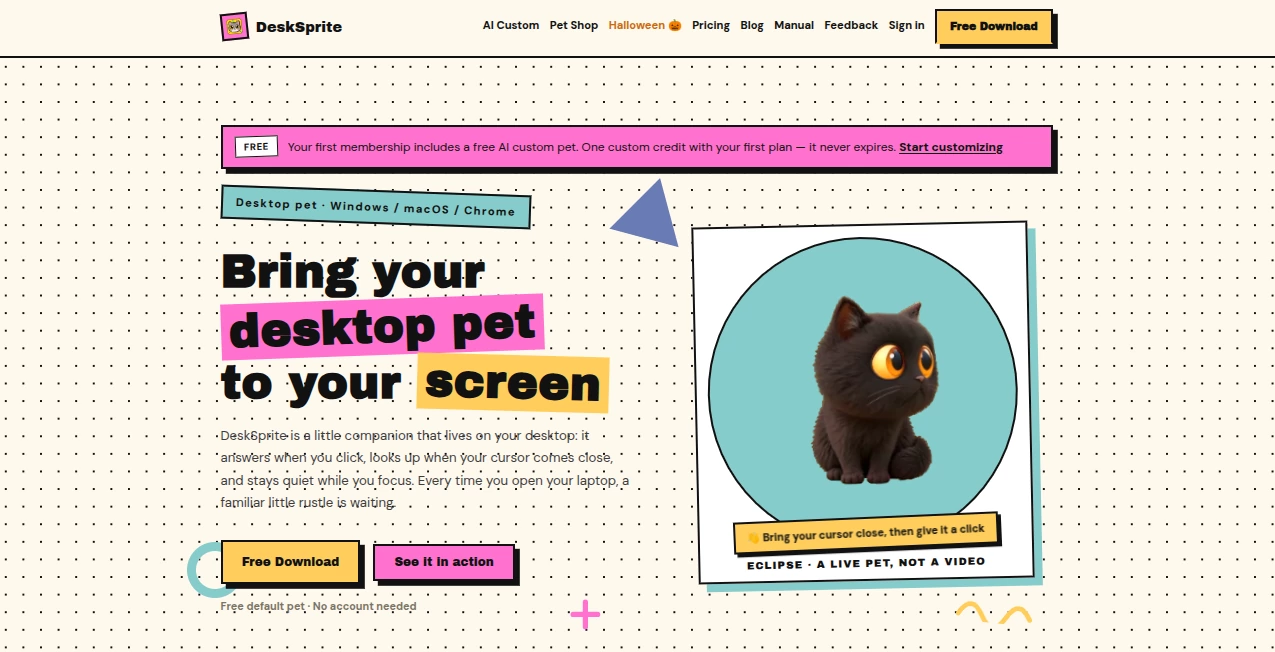Click the 'desktop pet' highlighted heading

click(382, 327)
